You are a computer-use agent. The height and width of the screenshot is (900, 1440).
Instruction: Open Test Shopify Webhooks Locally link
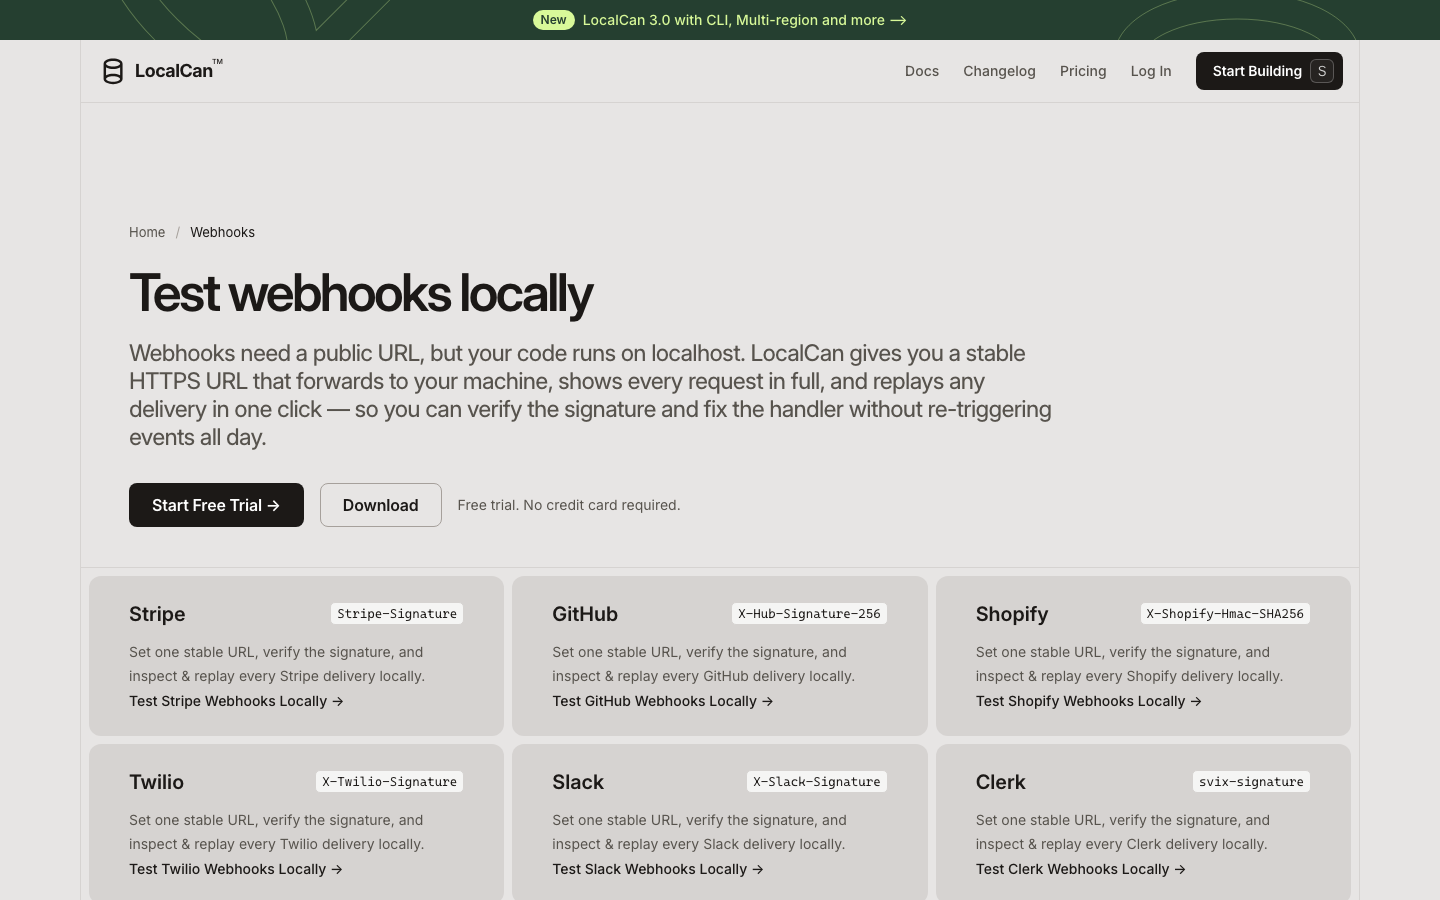pyautogui.click(x=1089, y=701)
